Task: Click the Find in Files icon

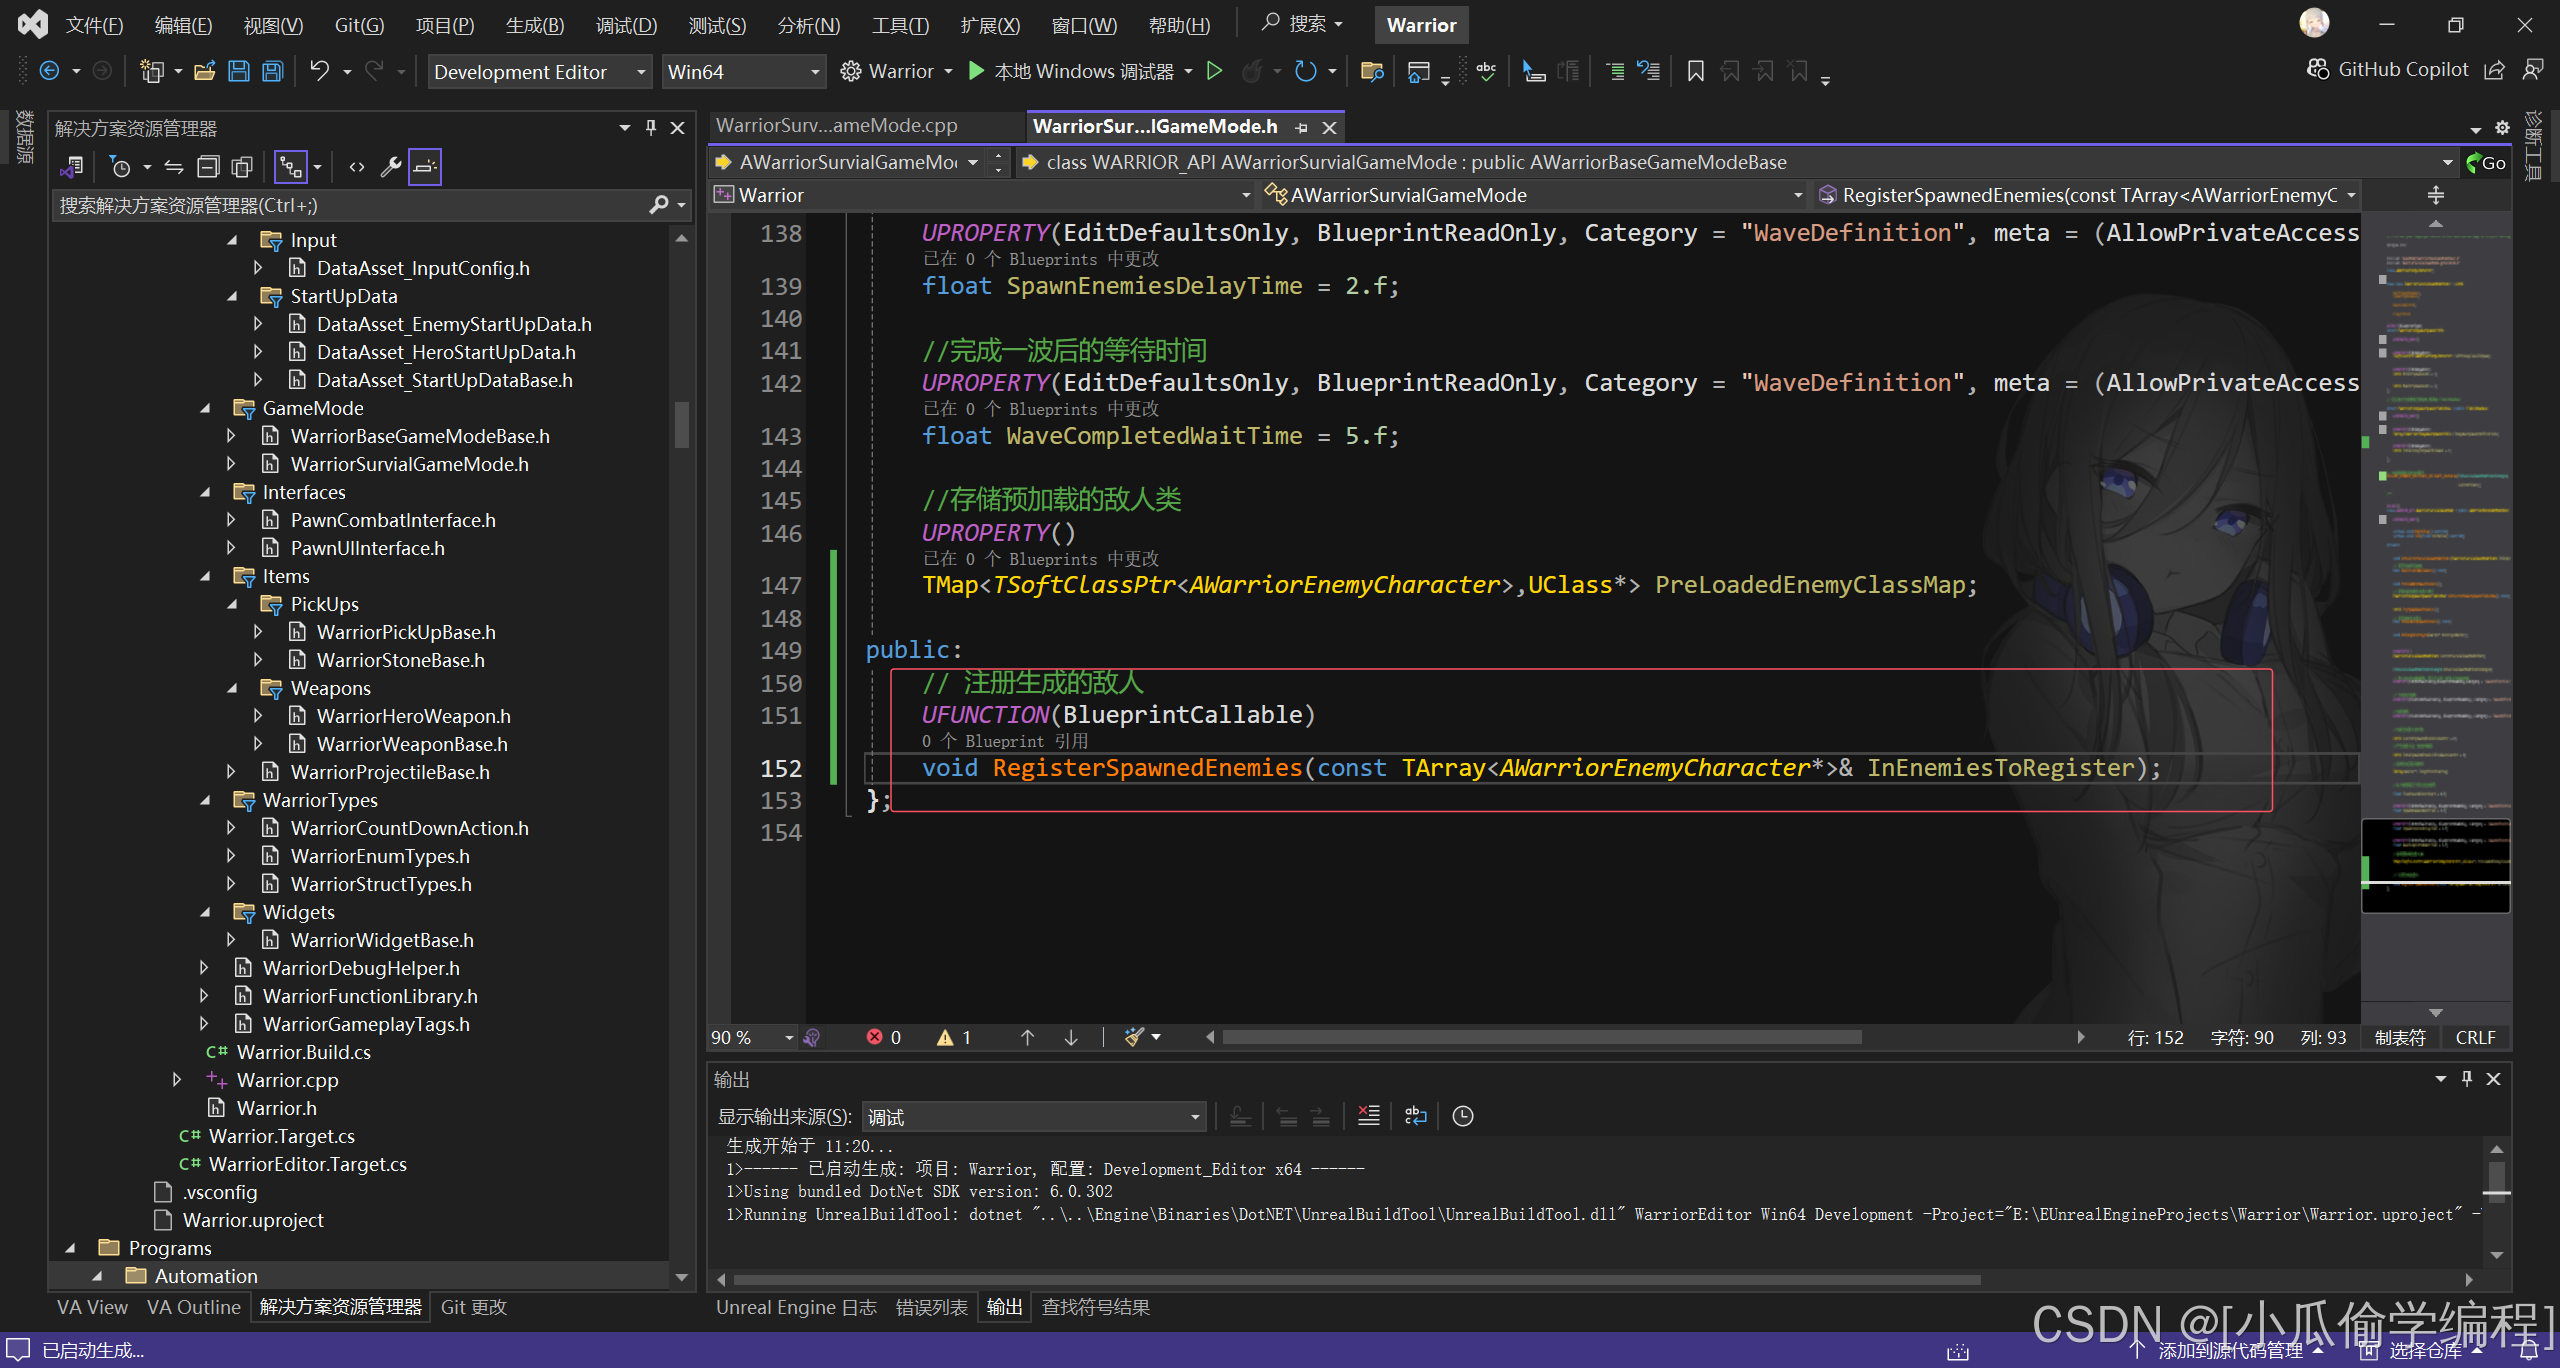Action: (1371, 71)
